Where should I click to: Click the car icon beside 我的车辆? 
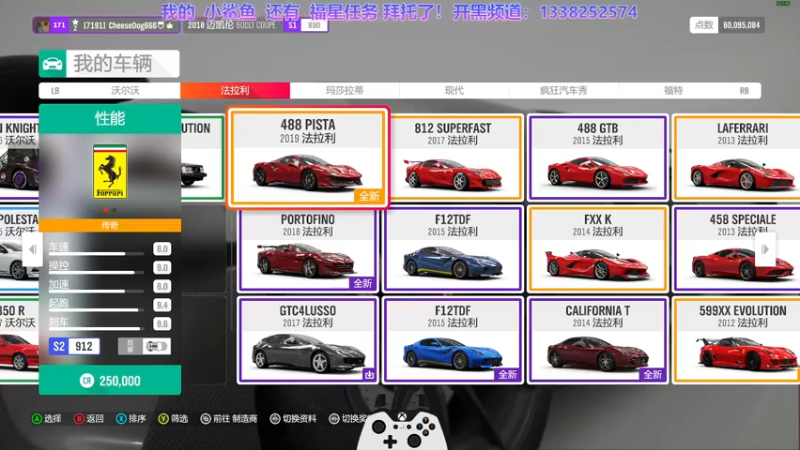point(53,64)
